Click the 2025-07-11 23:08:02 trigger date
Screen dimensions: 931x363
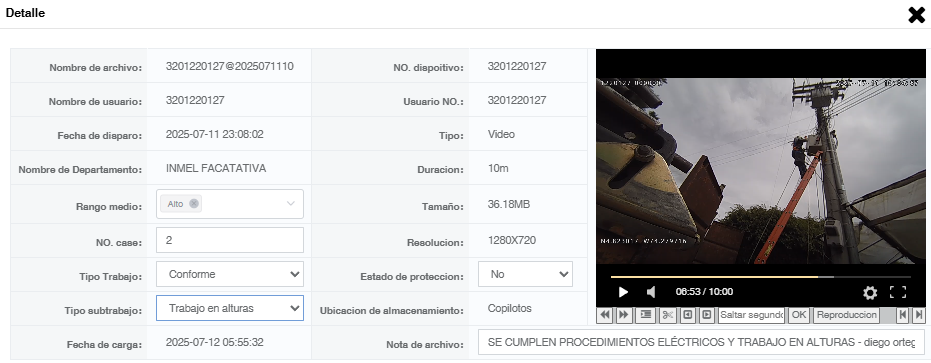[214, 134]
